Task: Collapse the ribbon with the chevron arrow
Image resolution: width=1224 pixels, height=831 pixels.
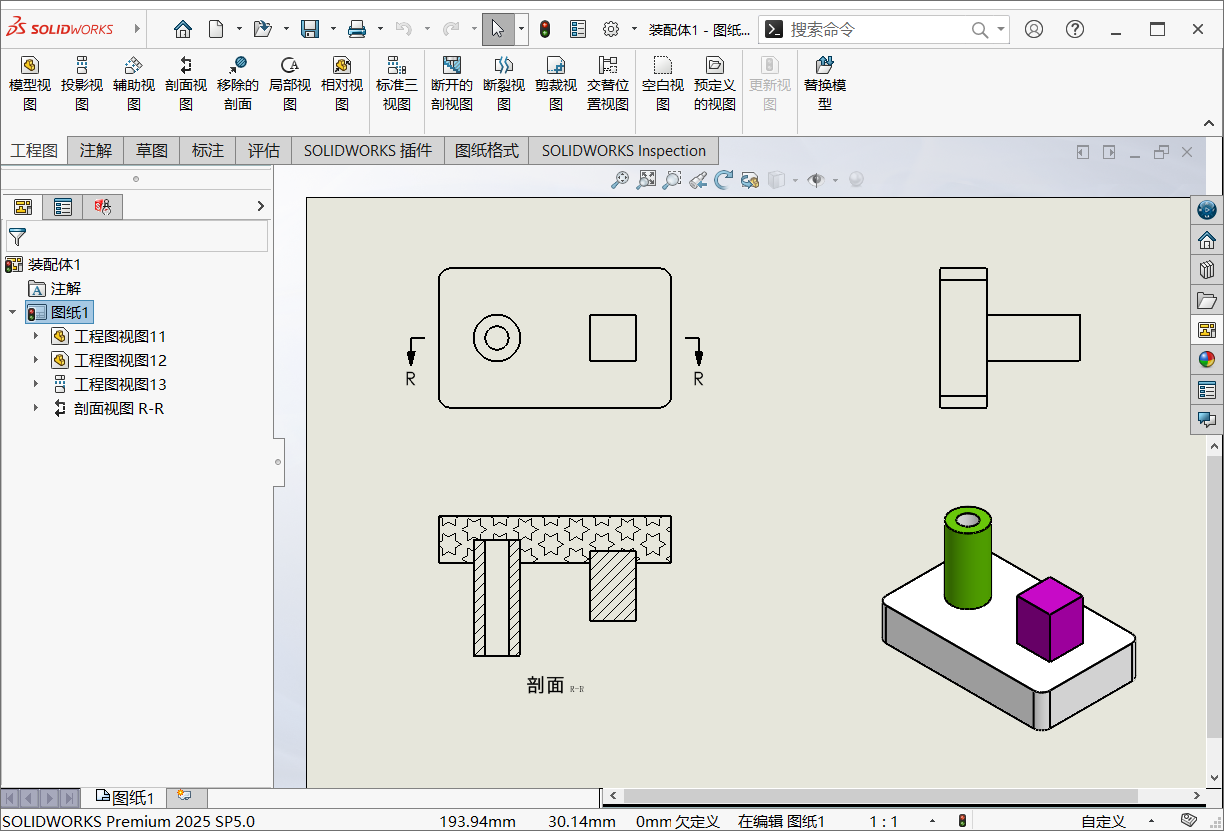Action: (1211, 123)
